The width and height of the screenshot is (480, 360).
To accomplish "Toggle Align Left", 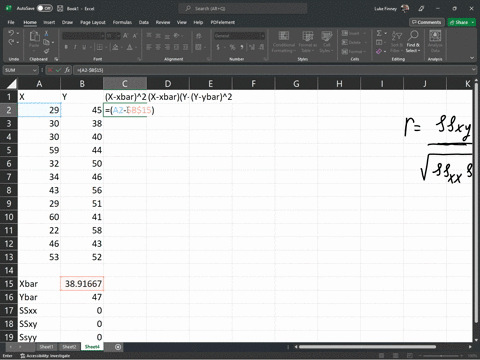I will [x=149, y=47].
